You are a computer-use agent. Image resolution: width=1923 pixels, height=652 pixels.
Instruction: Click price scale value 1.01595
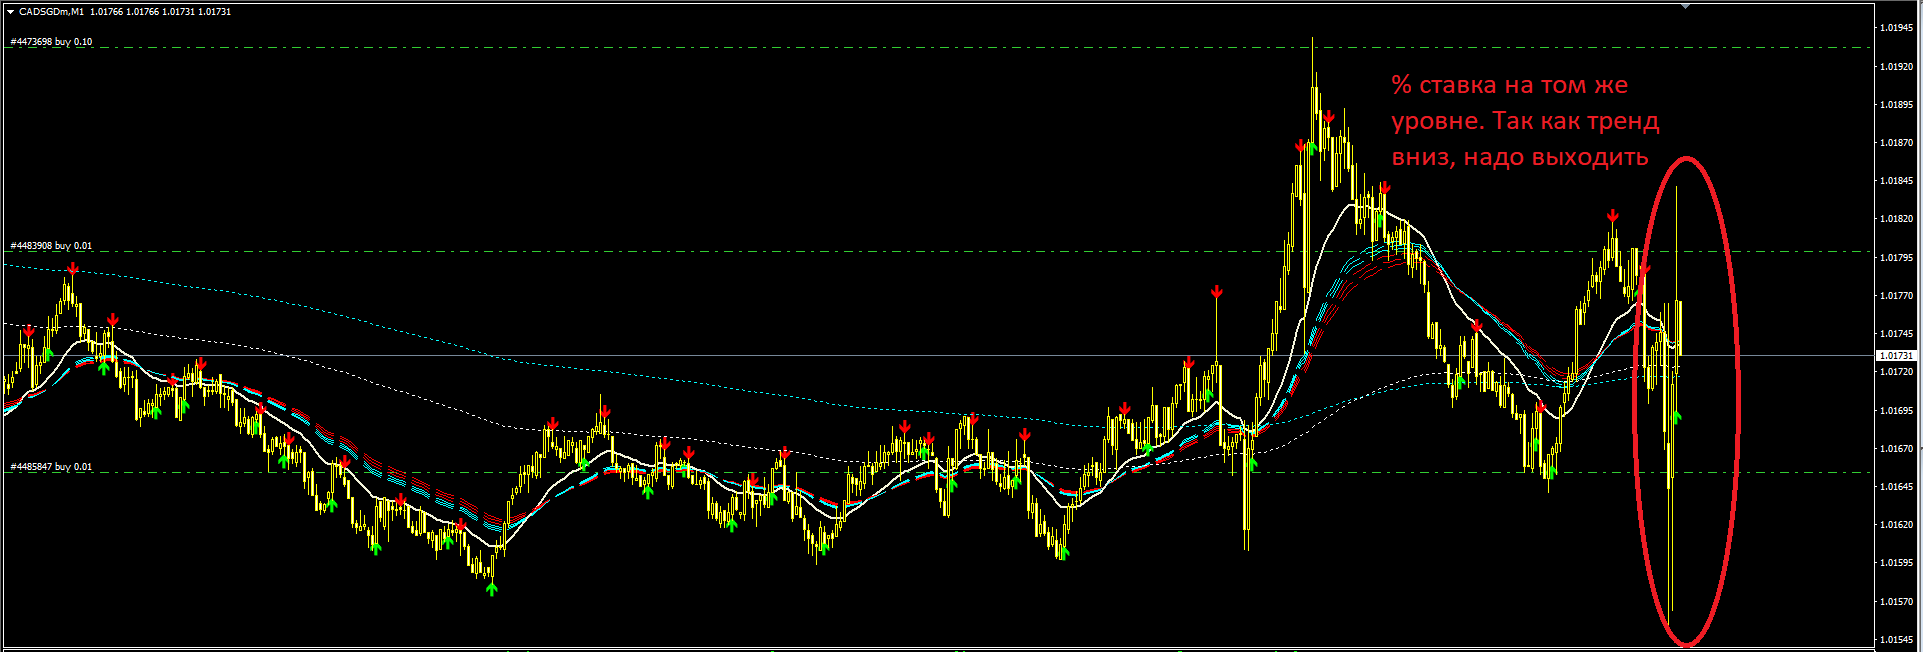point(1897,563)
